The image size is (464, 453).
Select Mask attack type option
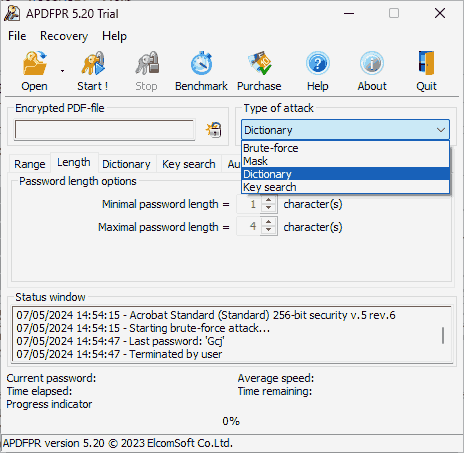345,161
